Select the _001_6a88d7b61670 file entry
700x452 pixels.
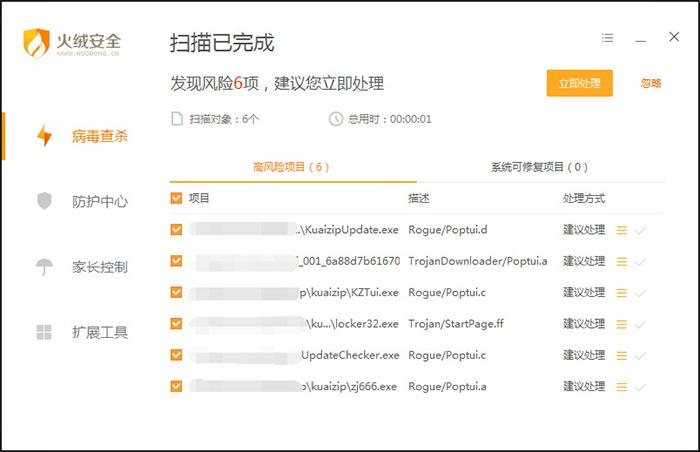pyautogui.click(x=348, y=261)
